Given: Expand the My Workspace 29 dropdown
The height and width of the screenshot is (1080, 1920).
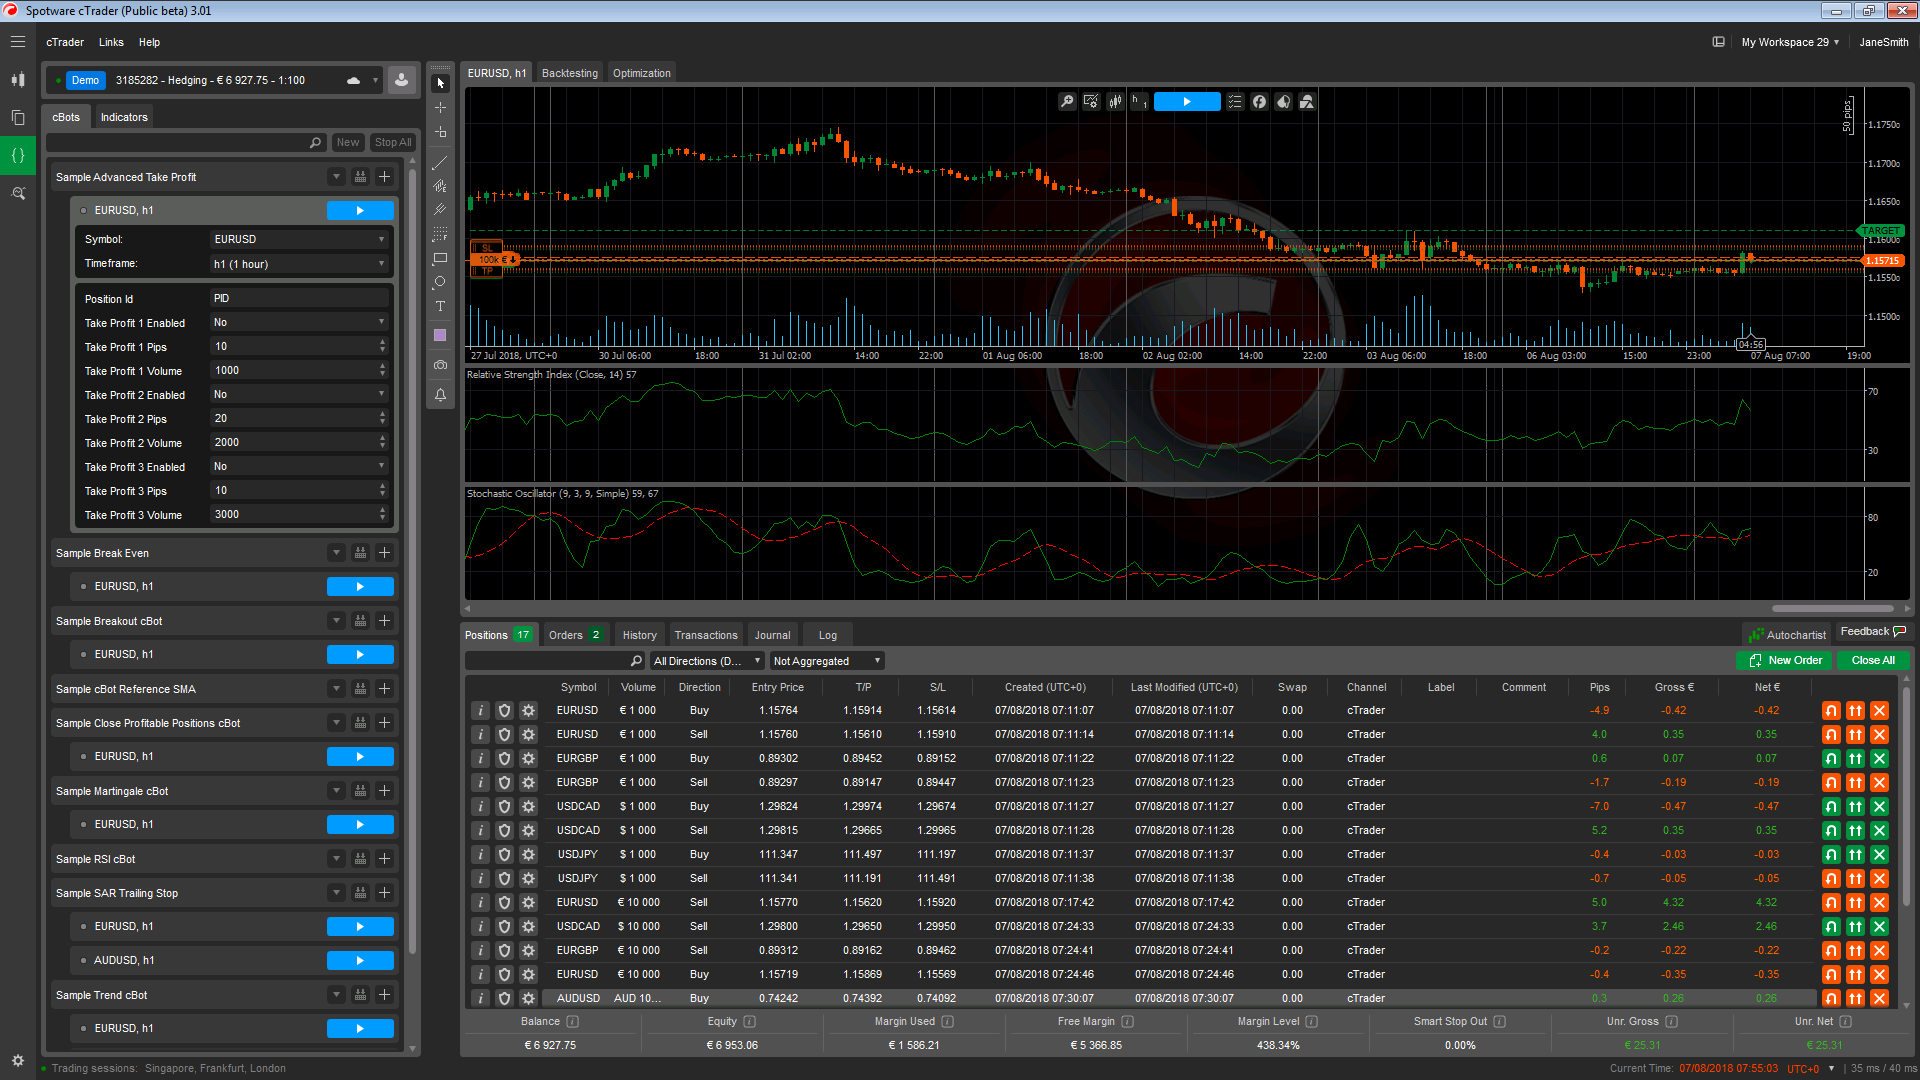Looking at the screenshot, I should [x=1790, y=42].
